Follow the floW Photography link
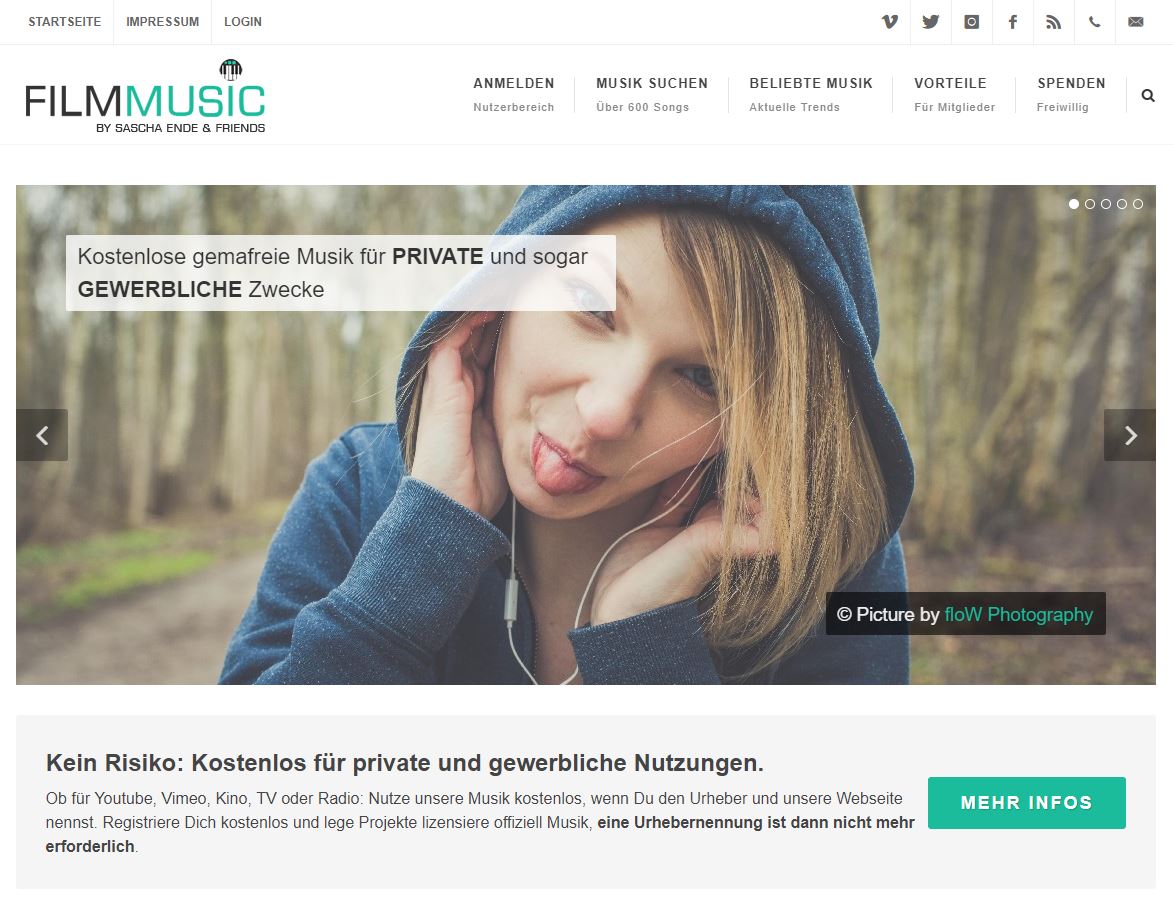Image resolution: width=1173 pixels, height=906 pixels. (x=1018, y=614)
